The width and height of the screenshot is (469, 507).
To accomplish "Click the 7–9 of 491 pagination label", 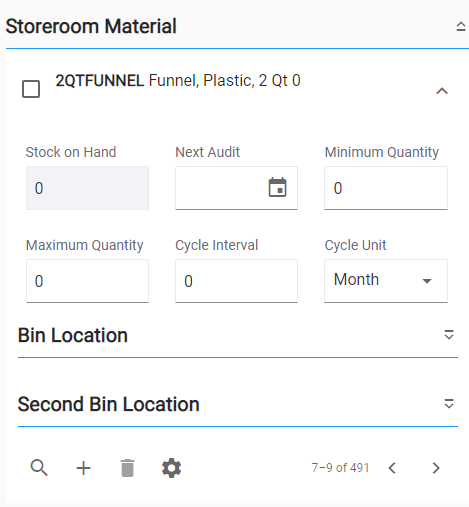I will [340, 468].
